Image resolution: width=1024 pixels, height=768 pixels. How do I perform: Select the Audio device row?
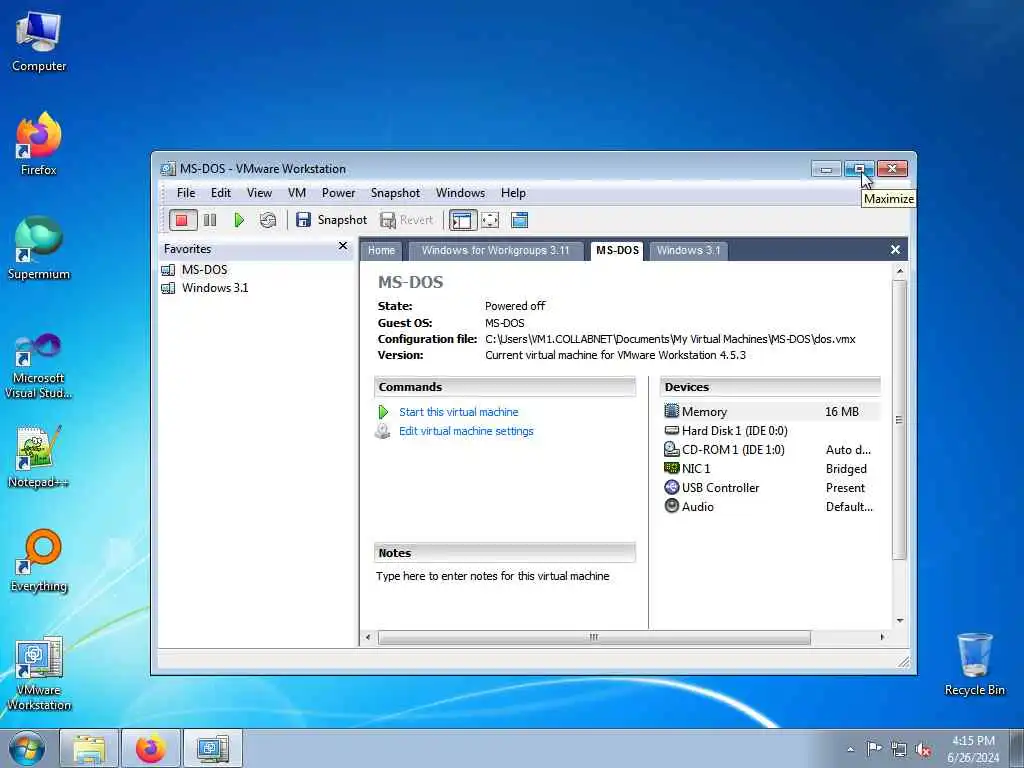tap(771, 507)
